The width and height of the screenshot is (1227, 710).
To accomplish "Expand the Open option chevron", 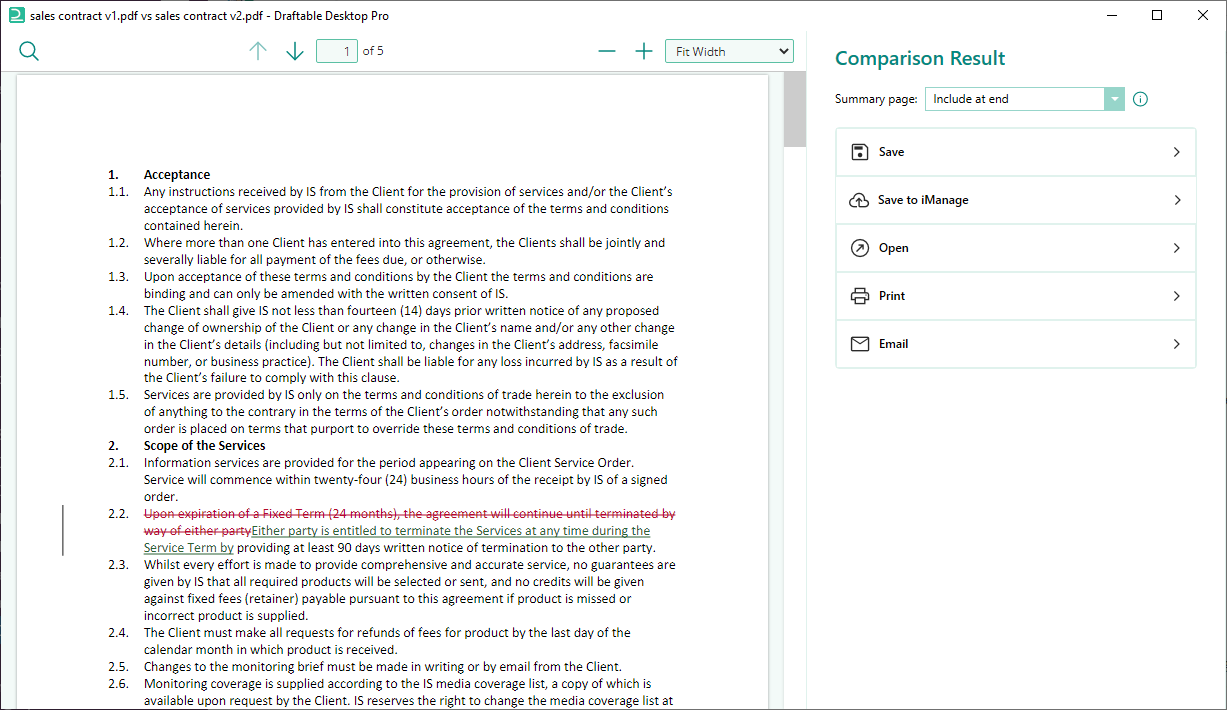I will pos(1176,248).
